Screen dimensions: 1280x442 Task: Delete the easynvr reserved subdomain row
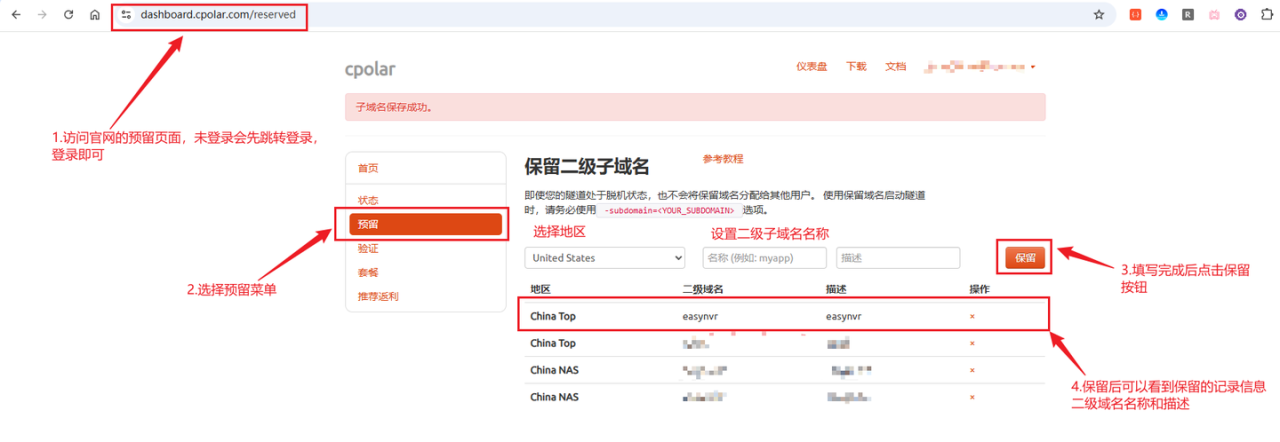coord(972,316)
